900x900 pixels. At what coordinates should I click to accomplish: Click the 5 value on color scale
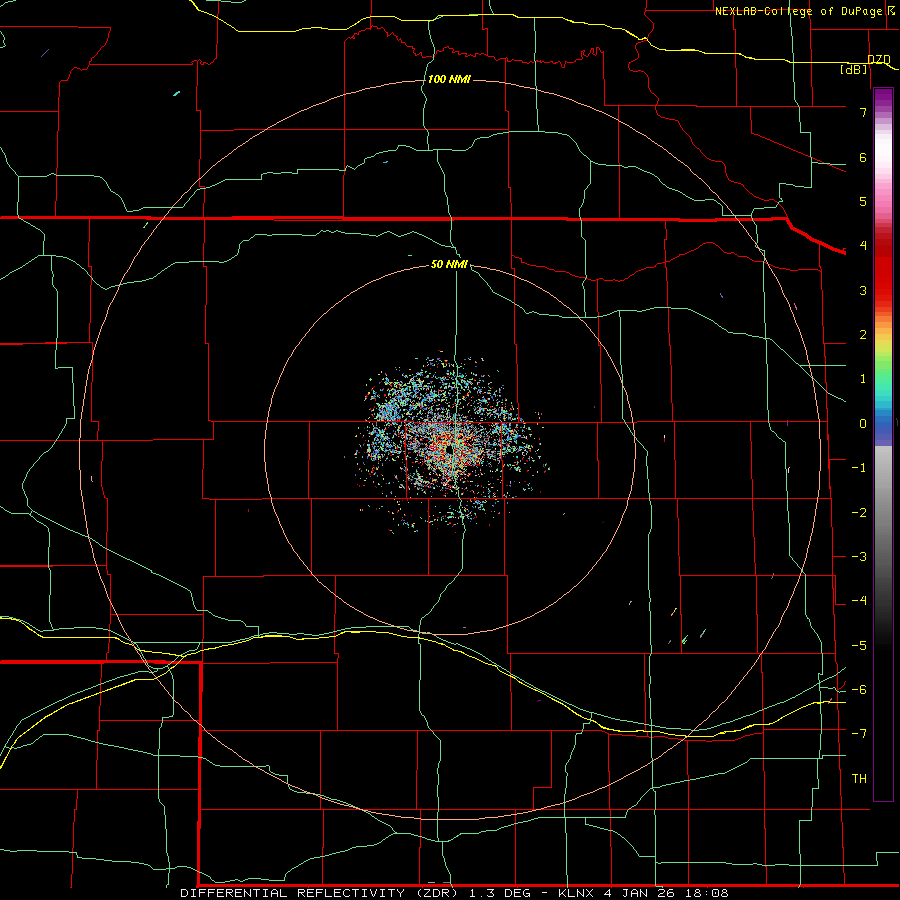[863, 201]
